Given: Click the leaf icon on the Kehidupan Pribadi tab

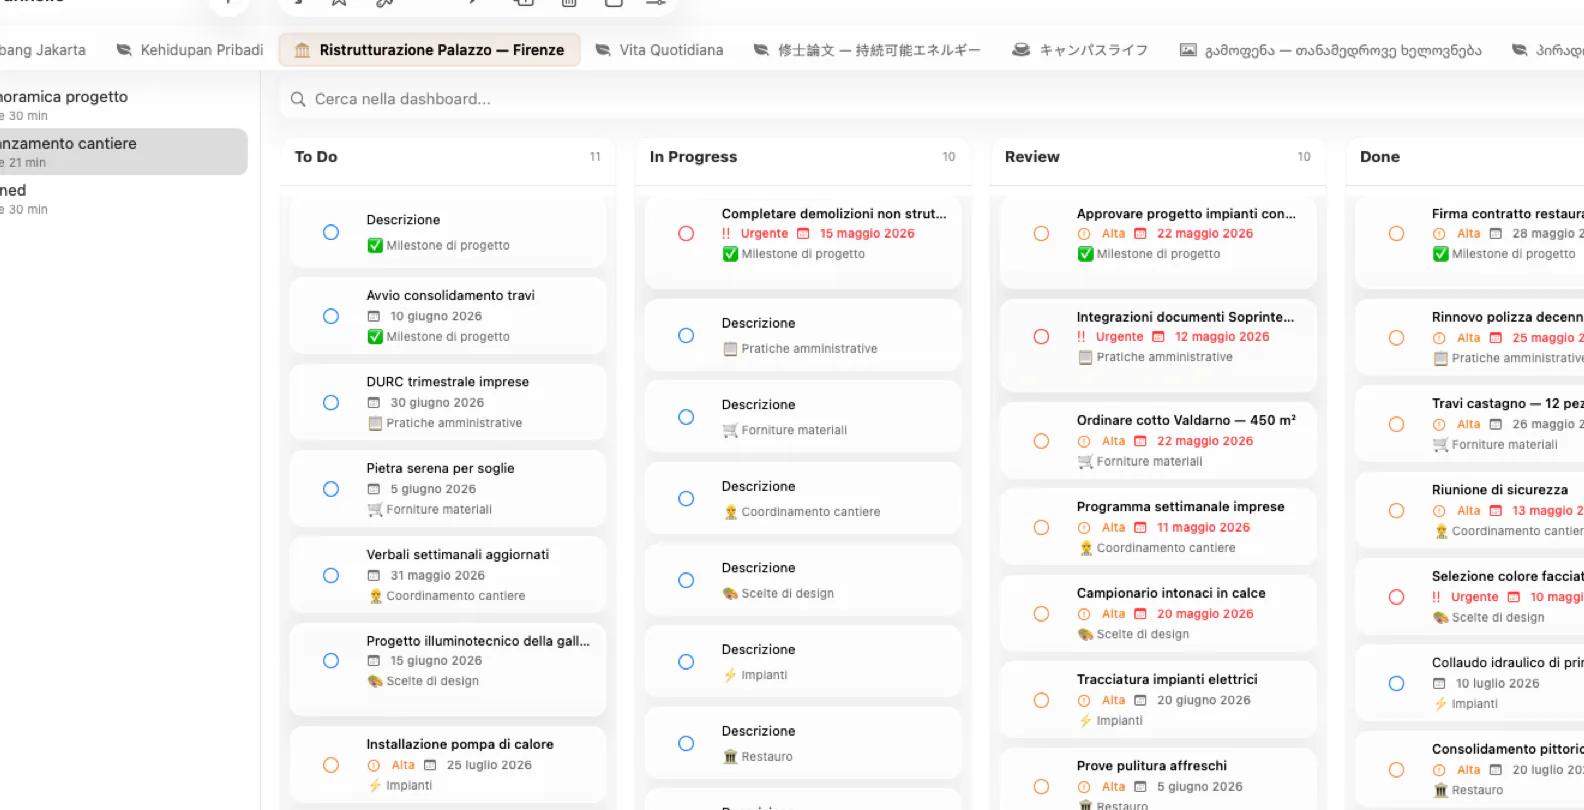Looking at the screenshot, I should click(x=124, y=50).
